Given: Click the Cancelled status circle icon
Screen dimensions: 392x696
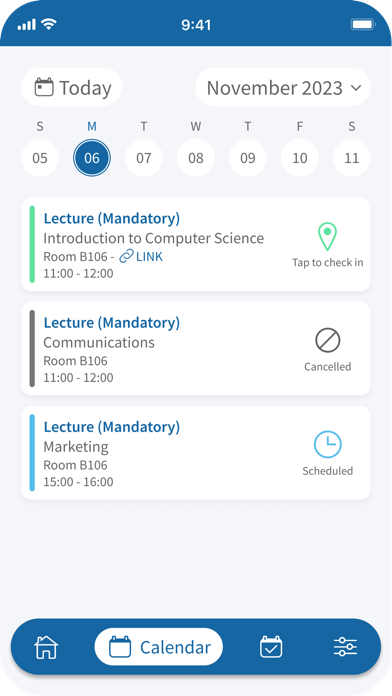Looking at the screenshot, I should pos(328,340).
